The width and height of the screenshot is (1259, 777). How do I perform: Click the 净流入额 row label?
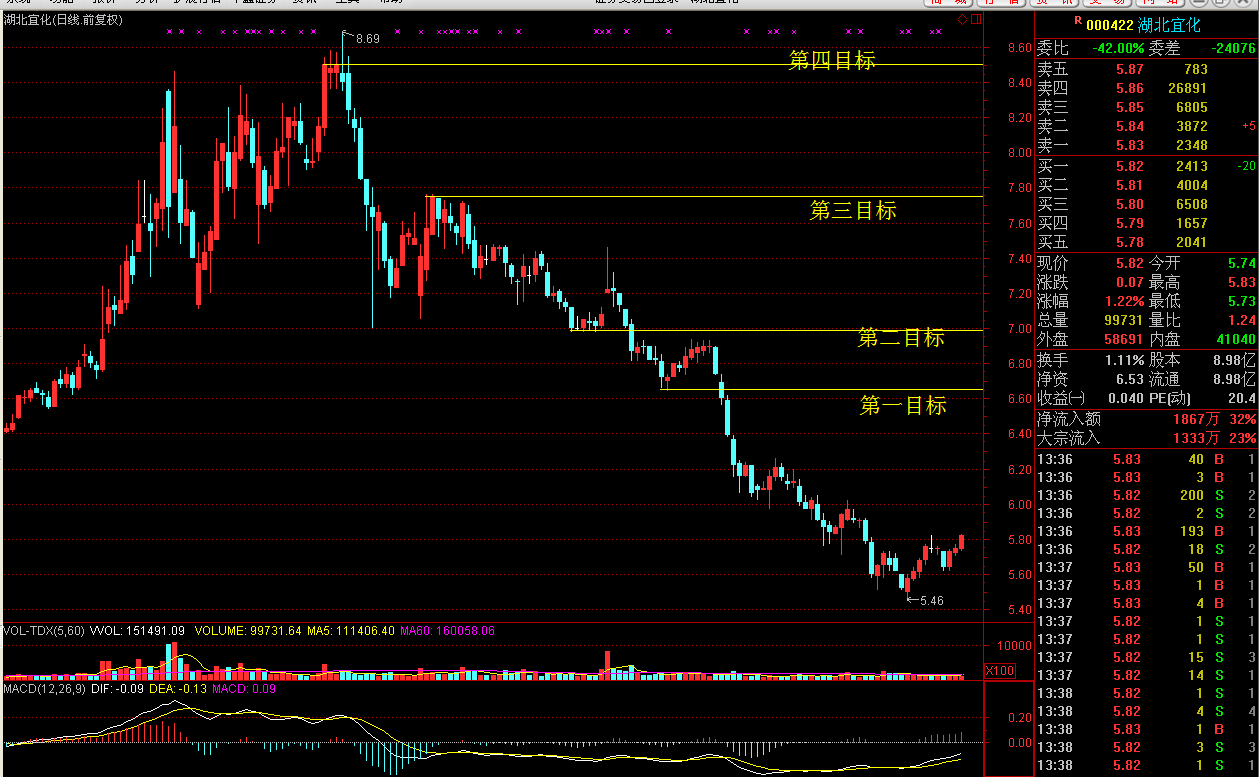click(x=1067, y=419)
